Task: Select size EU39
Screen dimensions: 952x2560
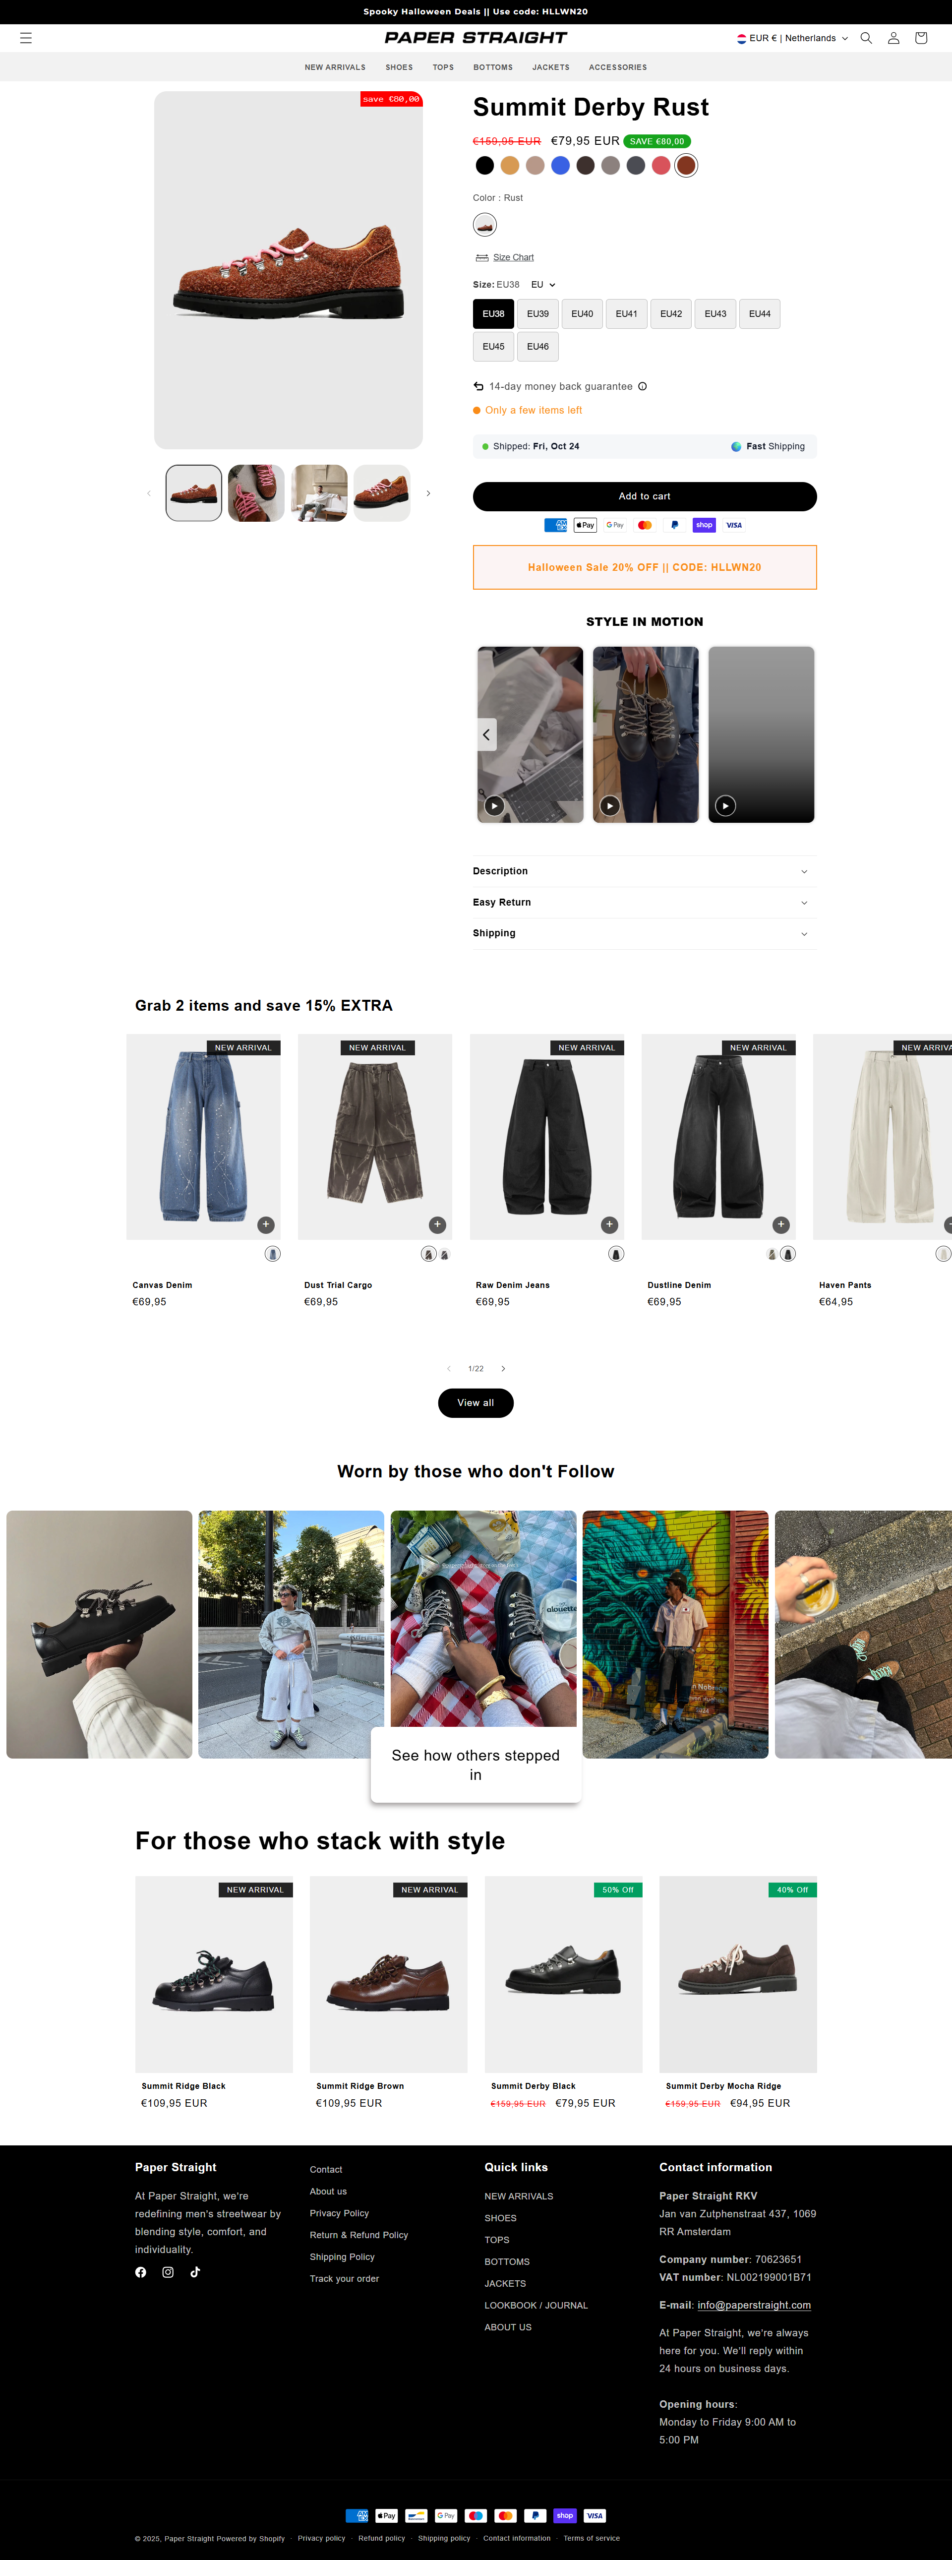Action: [x=538, y=314]
